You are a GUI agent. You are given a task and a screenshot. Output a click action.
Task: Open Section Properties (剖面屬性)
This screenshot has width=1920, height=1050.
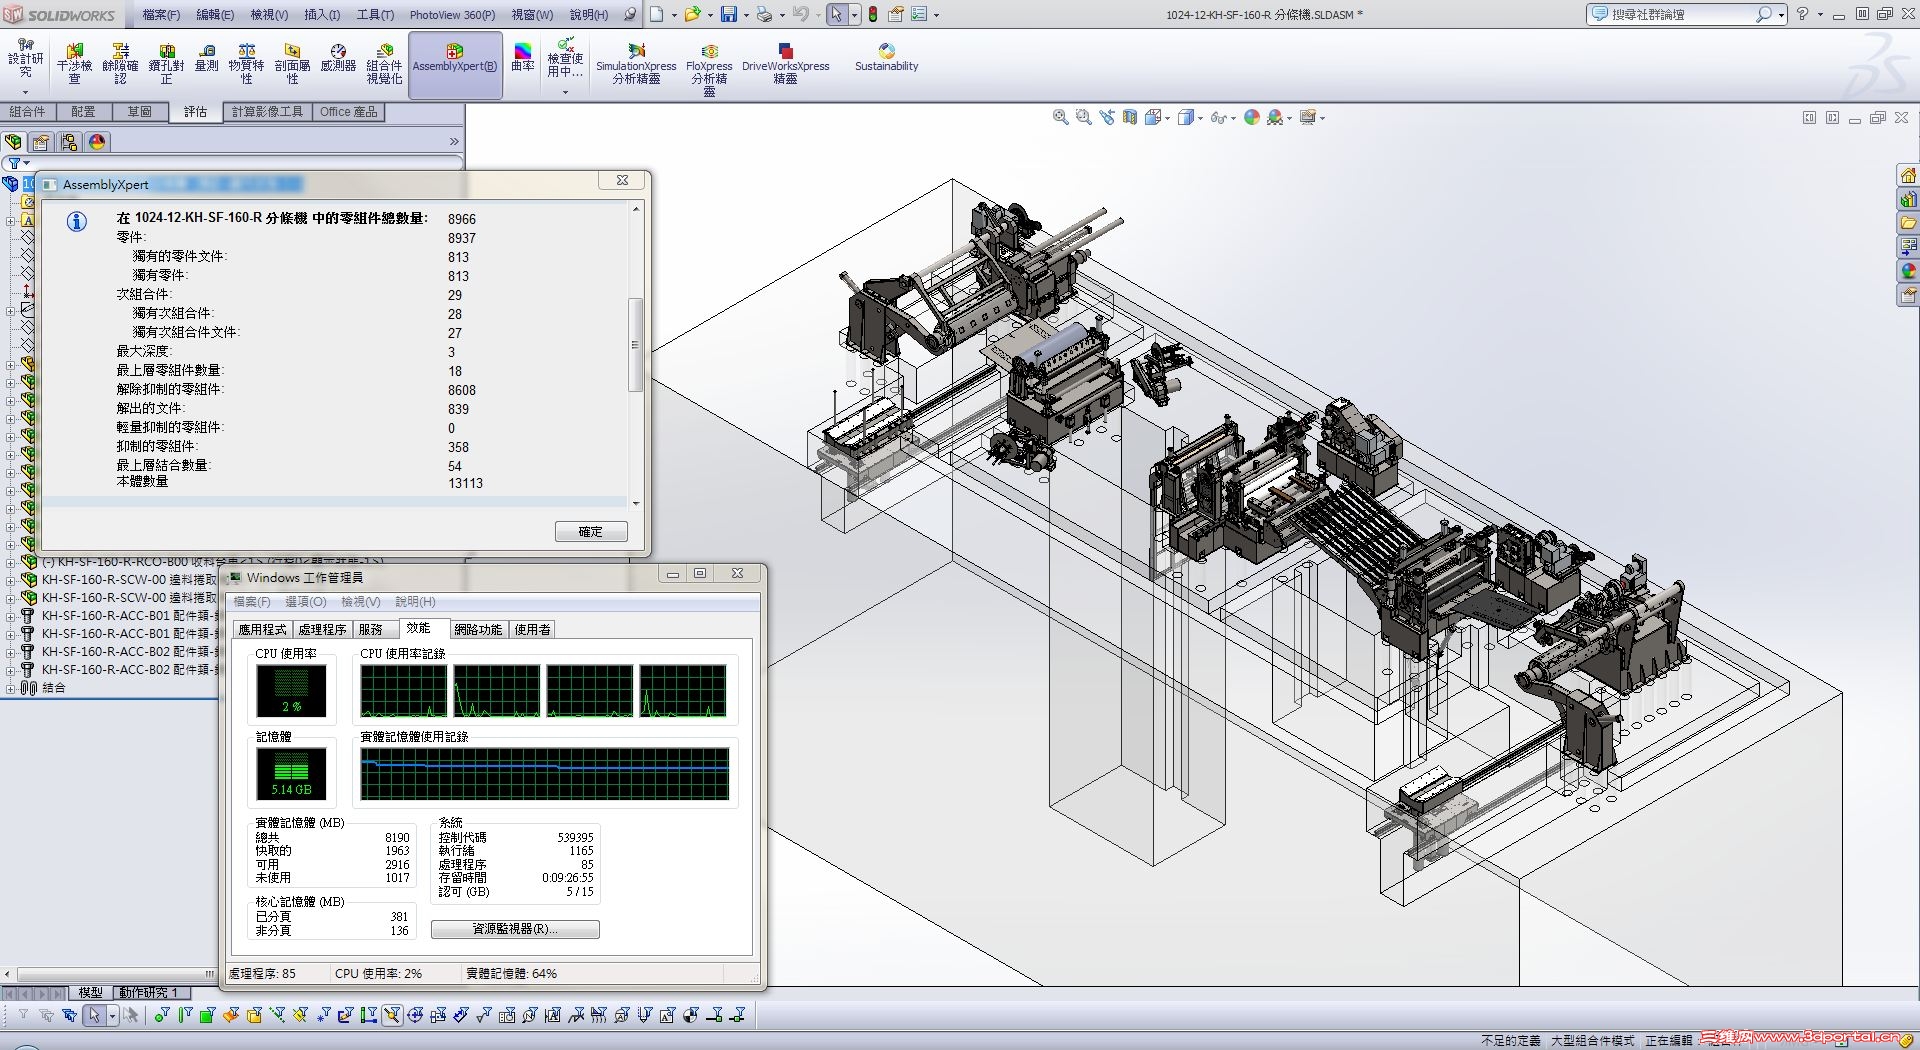[292, 64]
